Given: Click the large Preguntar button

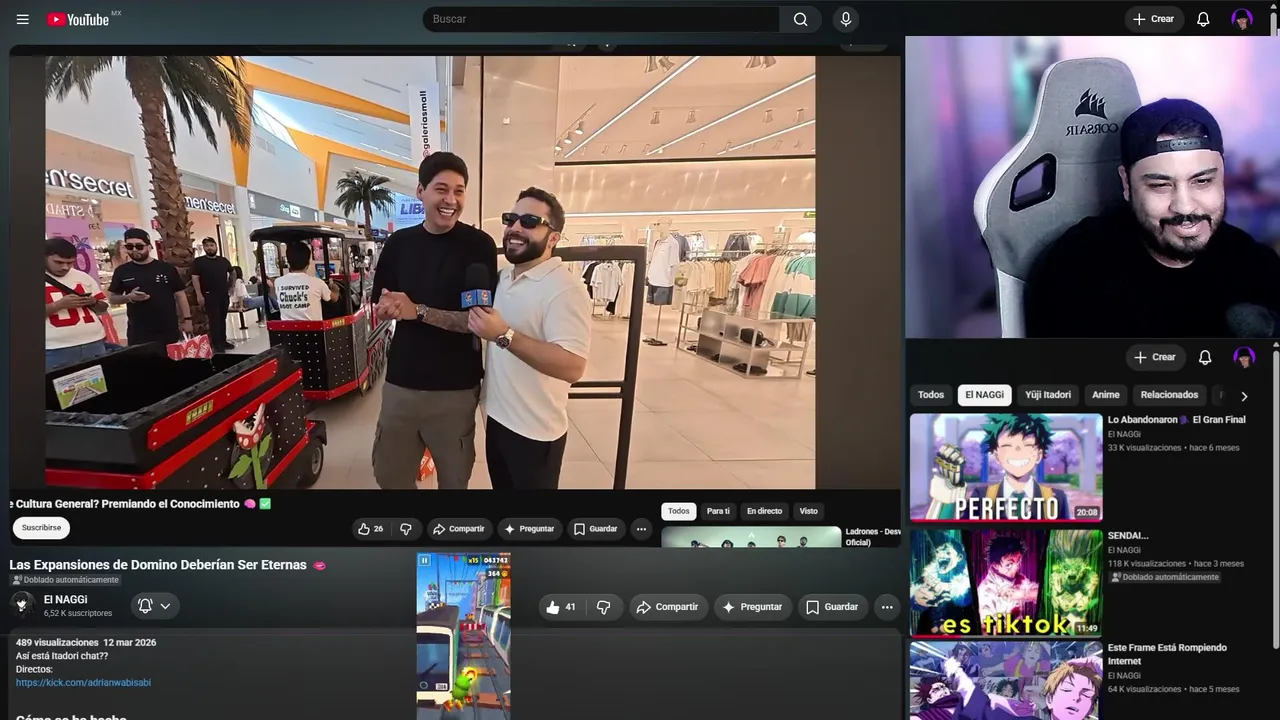Looking at the screenshot, I should tap(753, 607).
